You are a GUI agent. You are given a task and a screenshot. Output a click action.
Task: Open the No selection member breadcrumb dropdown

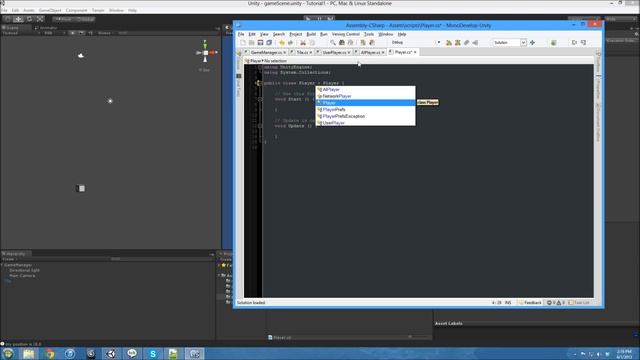click(x=276, y=61)
